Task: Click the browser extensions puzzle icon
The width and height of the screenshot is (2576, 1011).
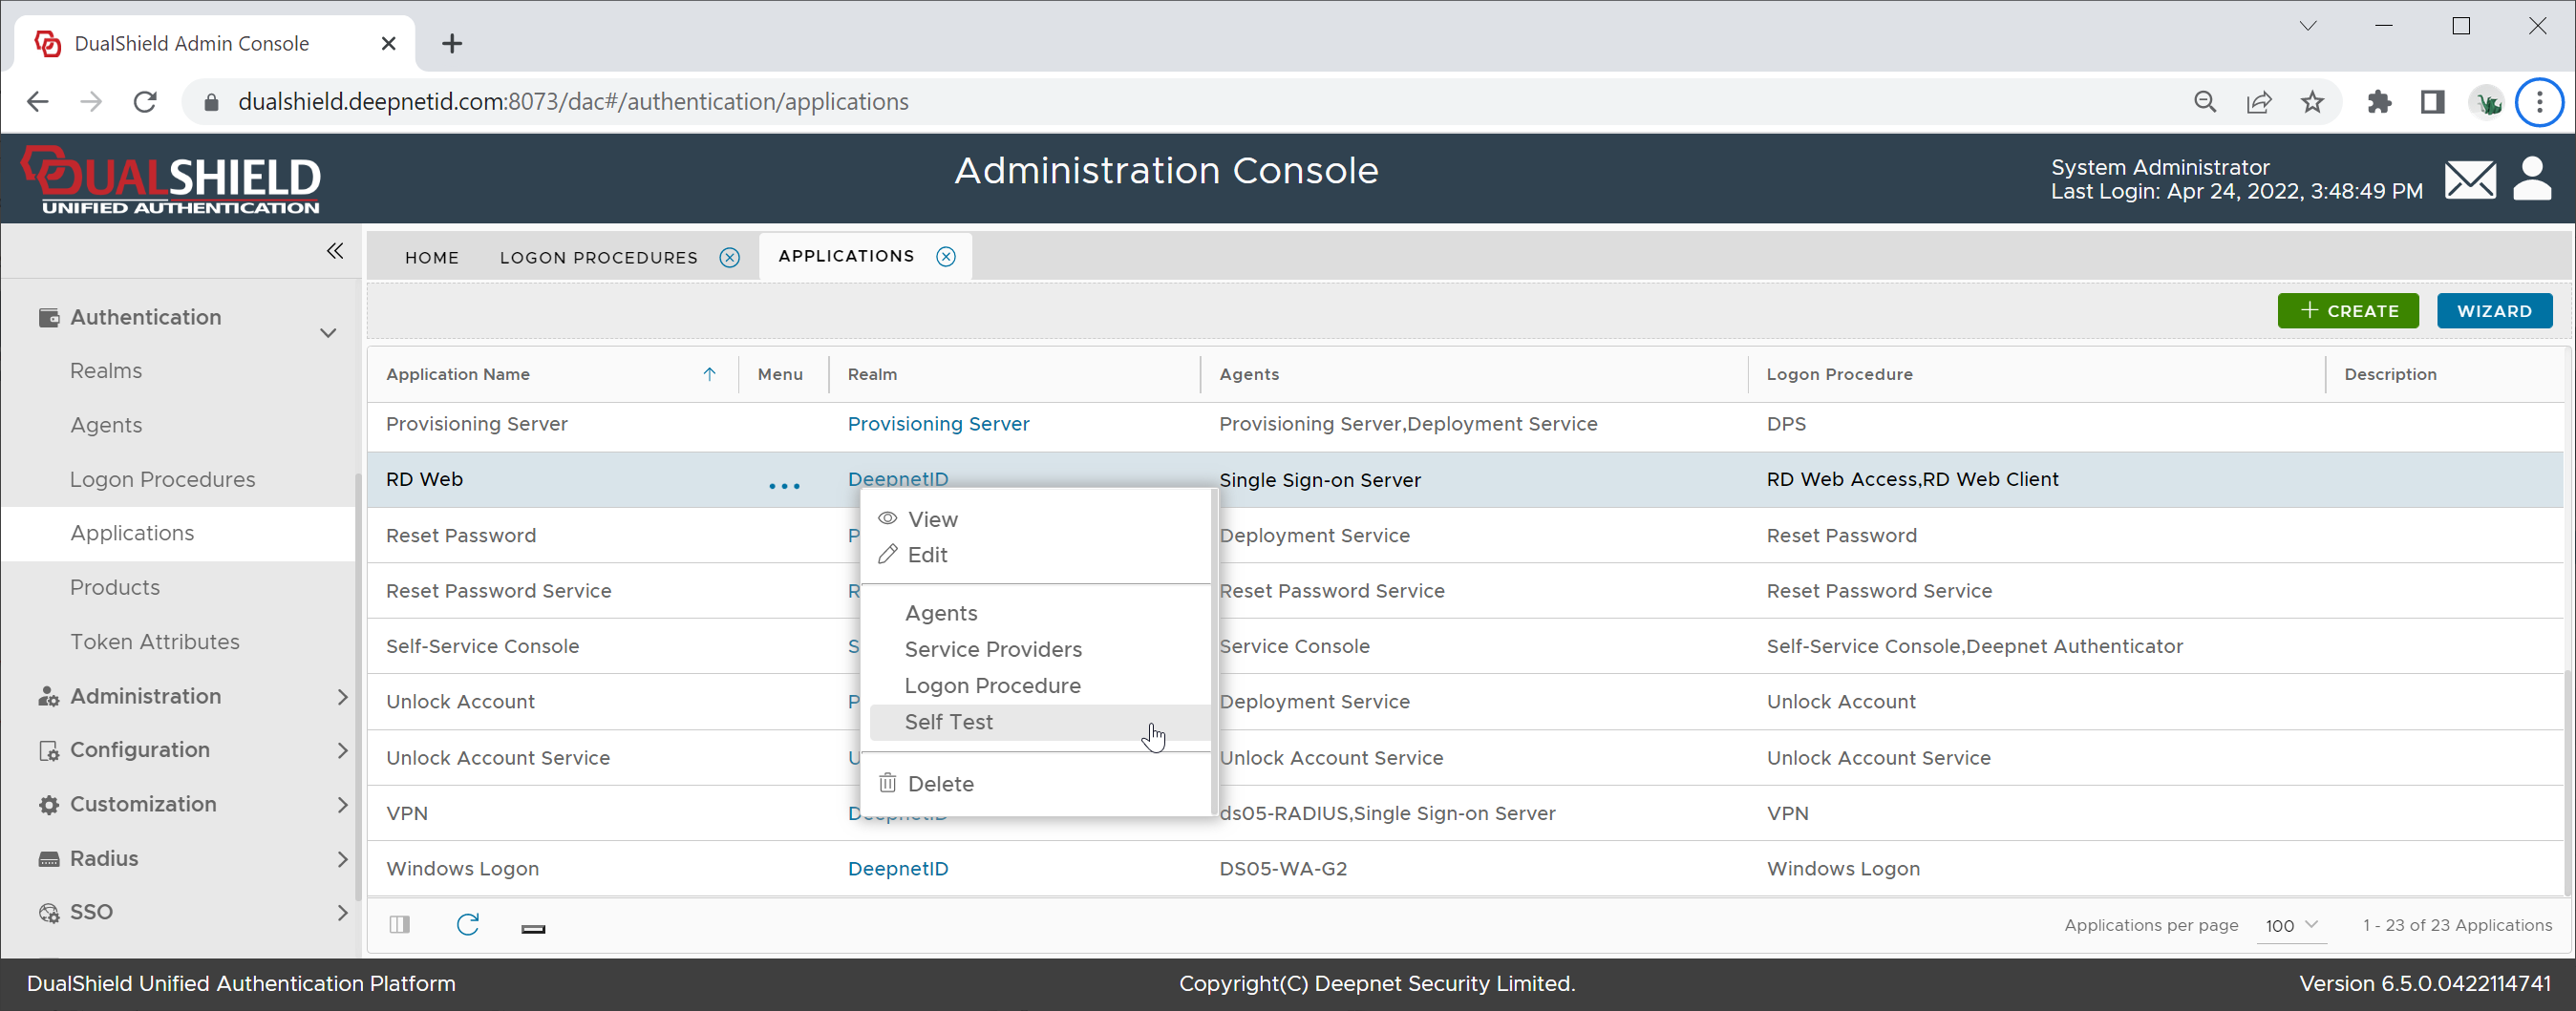Action: coord(2379,102)
